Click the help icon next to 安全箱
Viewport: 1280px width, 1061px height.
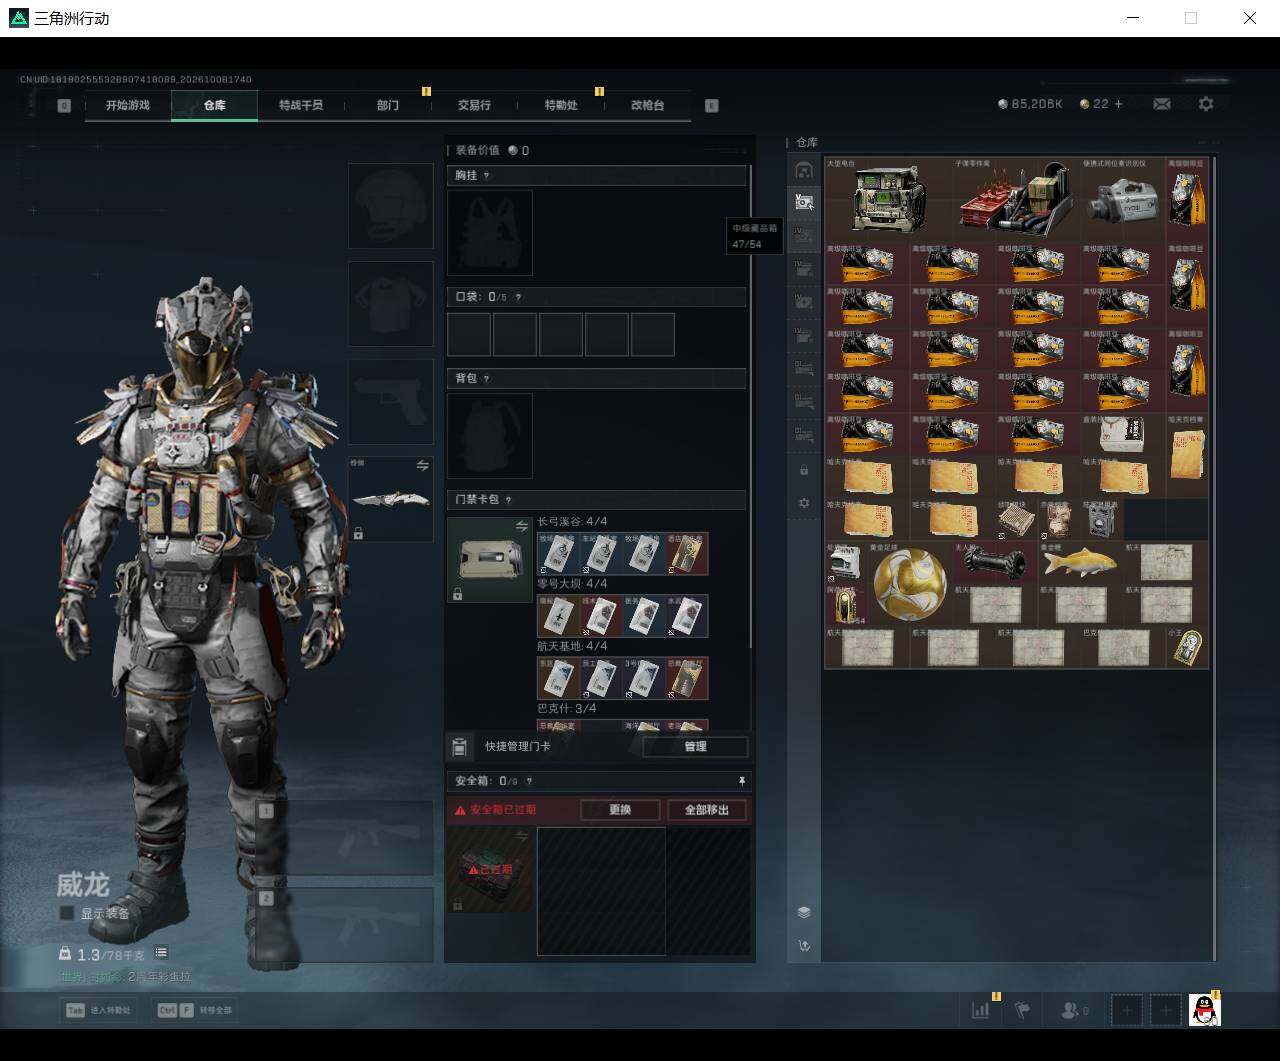[x=529, y=781]
